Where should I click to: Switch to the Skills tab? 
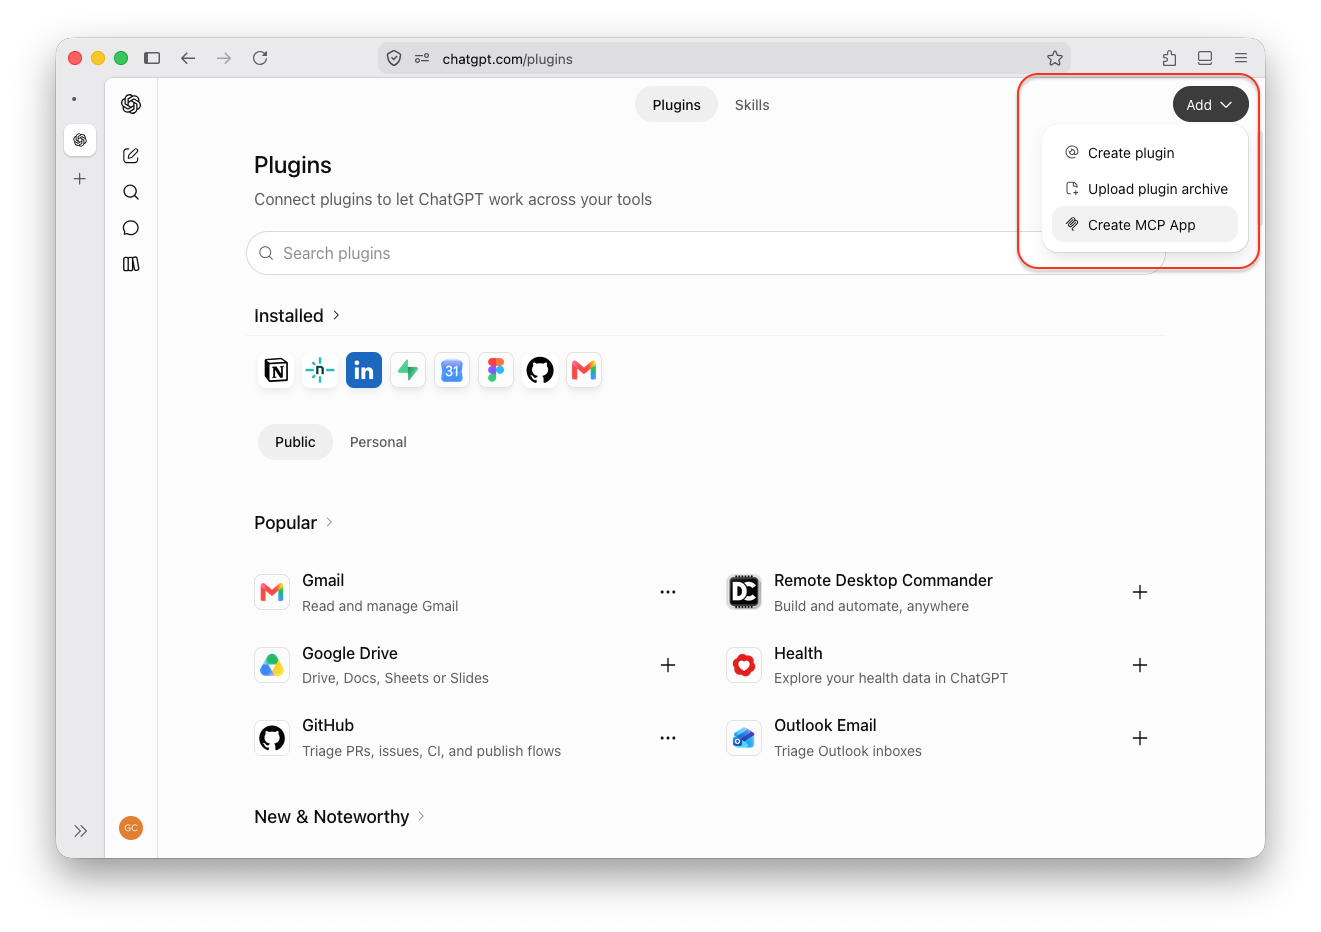click(752, 105)
